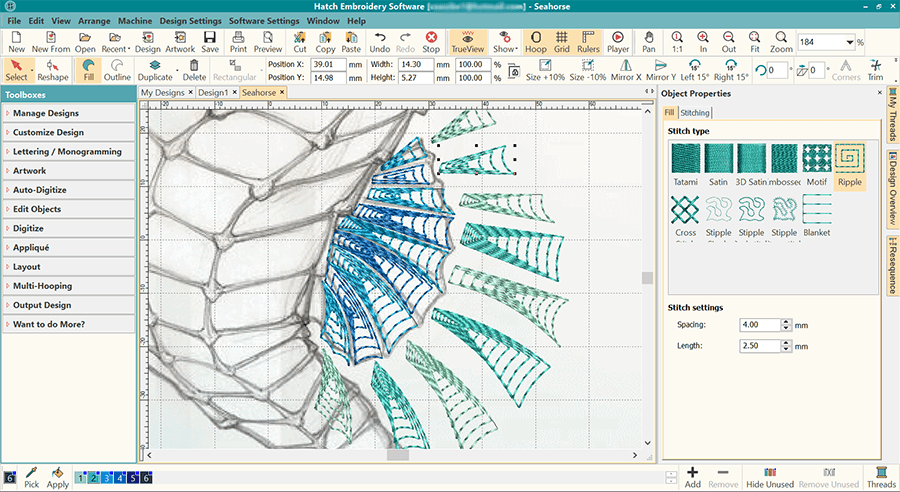
Task: Select color swatch number 3
Action: coord(108,478)
